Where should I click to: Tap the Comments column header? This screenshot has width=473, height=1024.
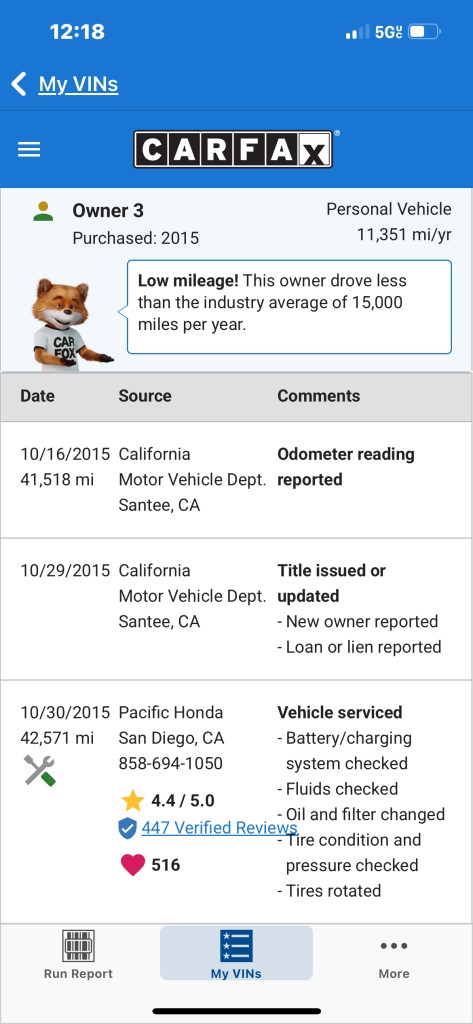pos(319,396)
